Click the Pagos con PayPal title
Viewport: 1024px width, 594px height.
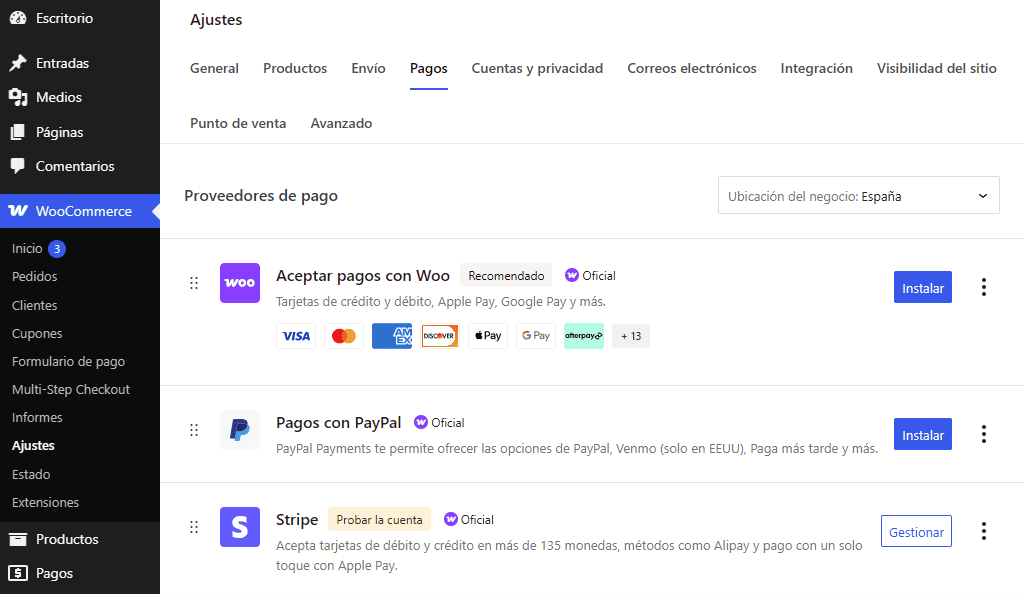click(x=338, y=423)
